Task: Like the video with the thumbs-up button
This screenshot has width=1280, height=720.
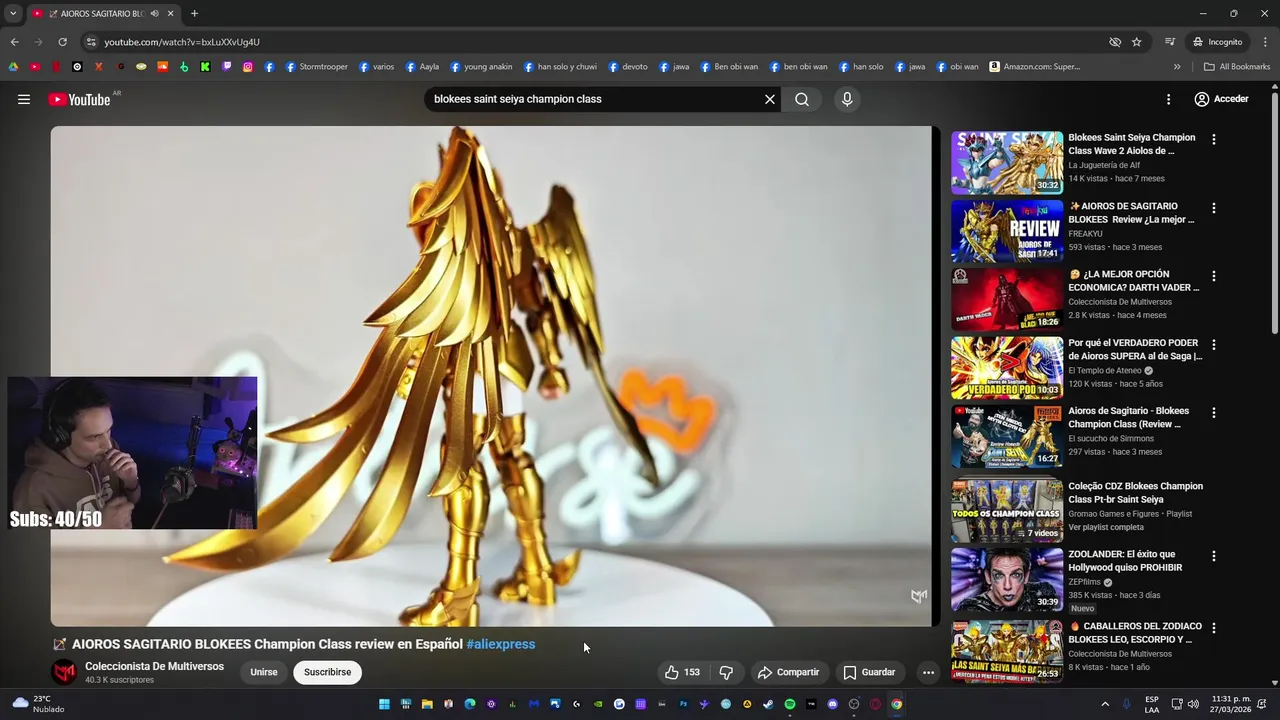Action: (682, 672)
